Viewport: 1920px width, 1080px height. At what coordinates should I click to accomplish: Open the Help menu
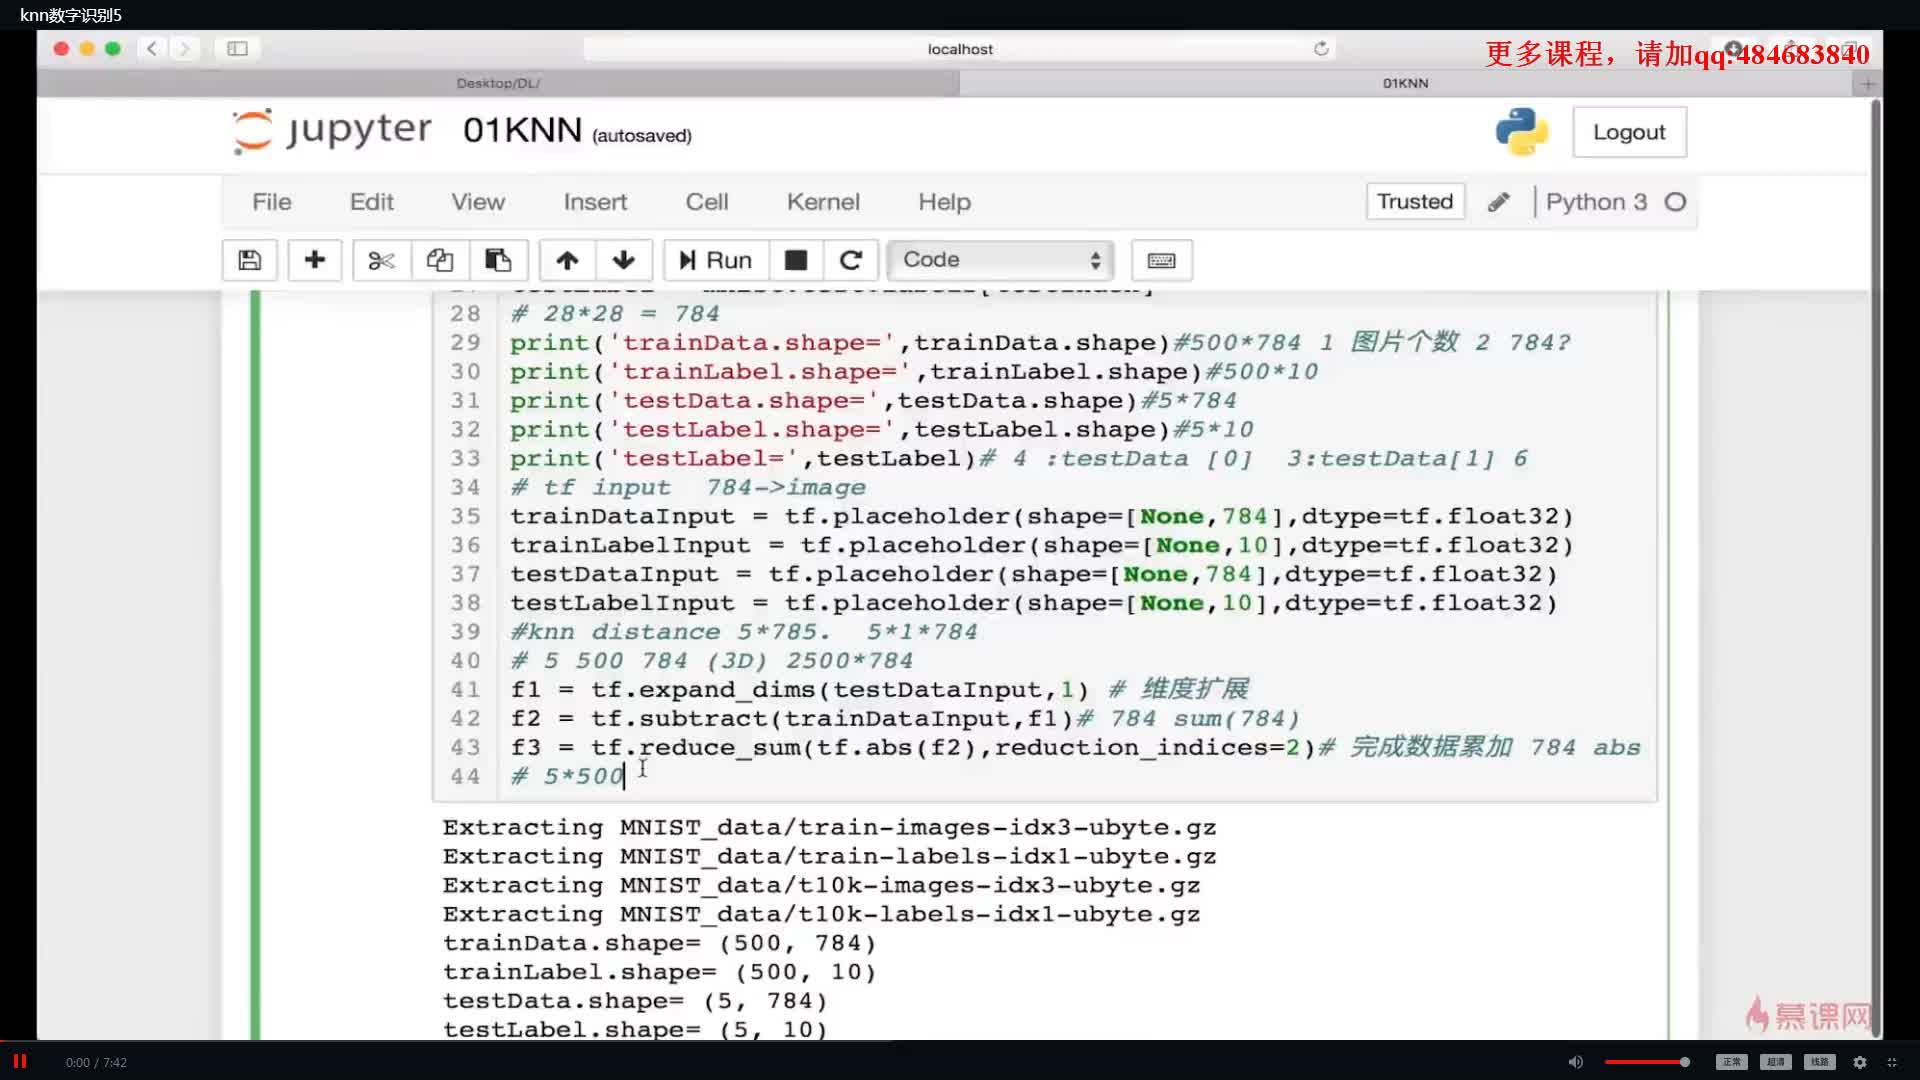point(945,202)
